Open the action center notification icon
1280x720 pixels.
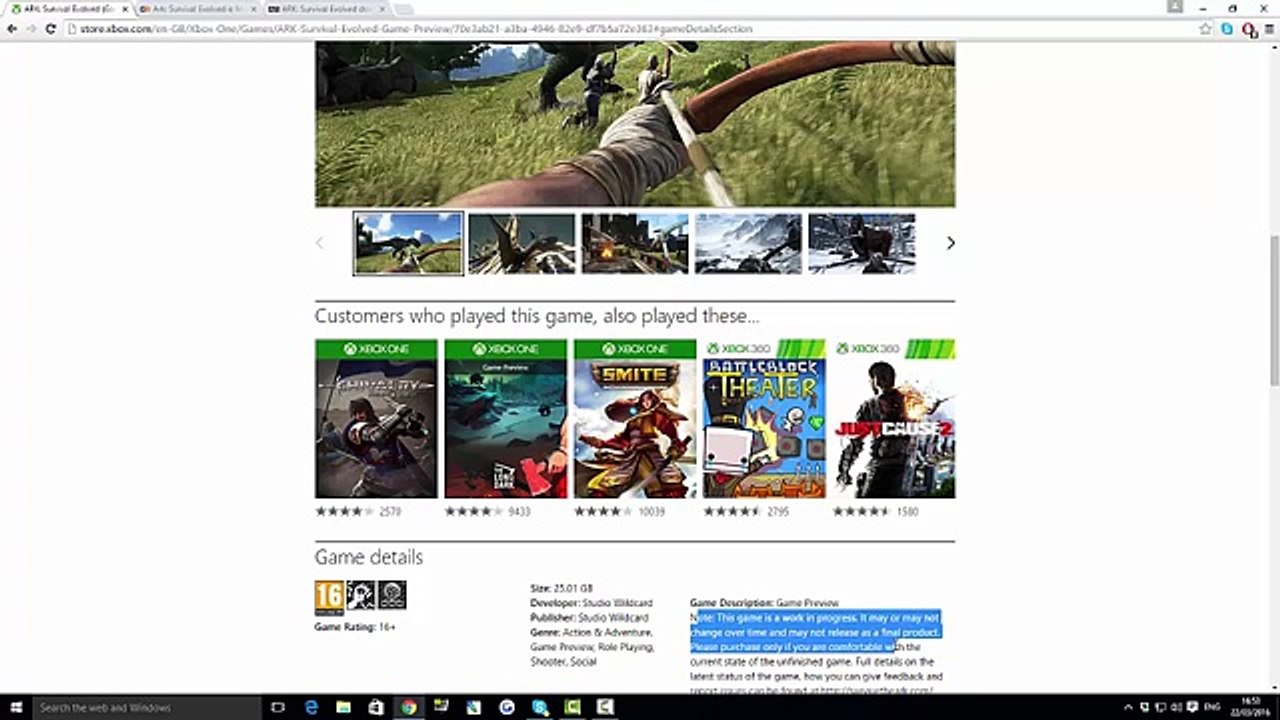pyautogui.click(x=1192, y=707)
